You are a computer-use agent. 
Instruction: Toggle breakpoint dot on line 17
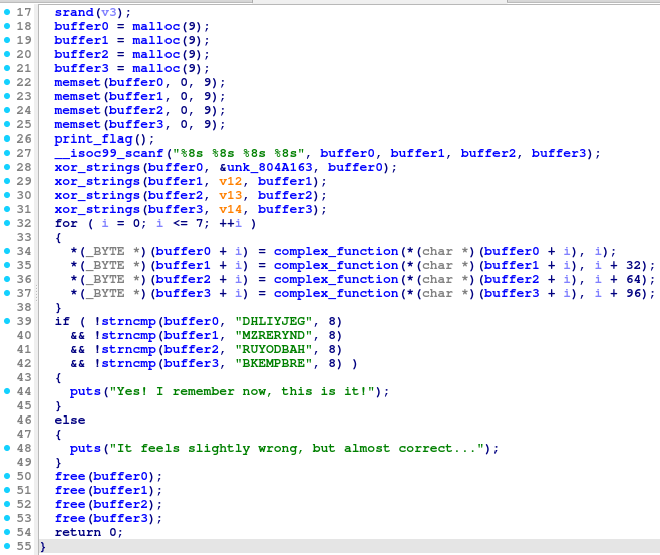(x=7, y=12)
